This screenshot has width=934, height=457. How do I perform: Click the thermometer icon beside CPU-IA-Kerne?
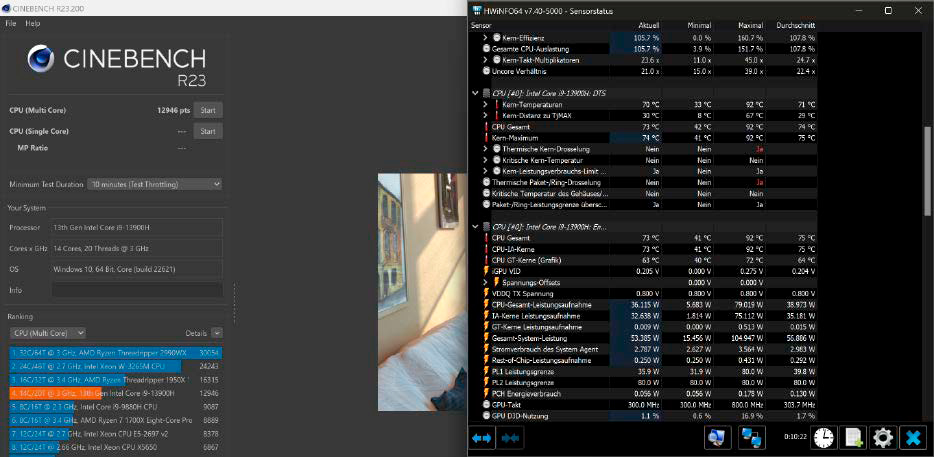tap(486, 249)
